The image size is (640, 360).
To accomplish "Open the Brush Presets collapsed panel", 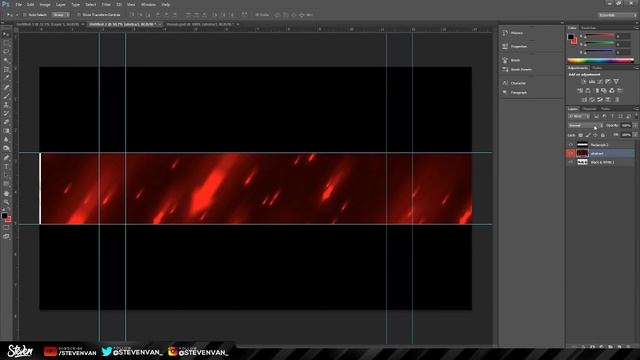I will coord(520,70).
